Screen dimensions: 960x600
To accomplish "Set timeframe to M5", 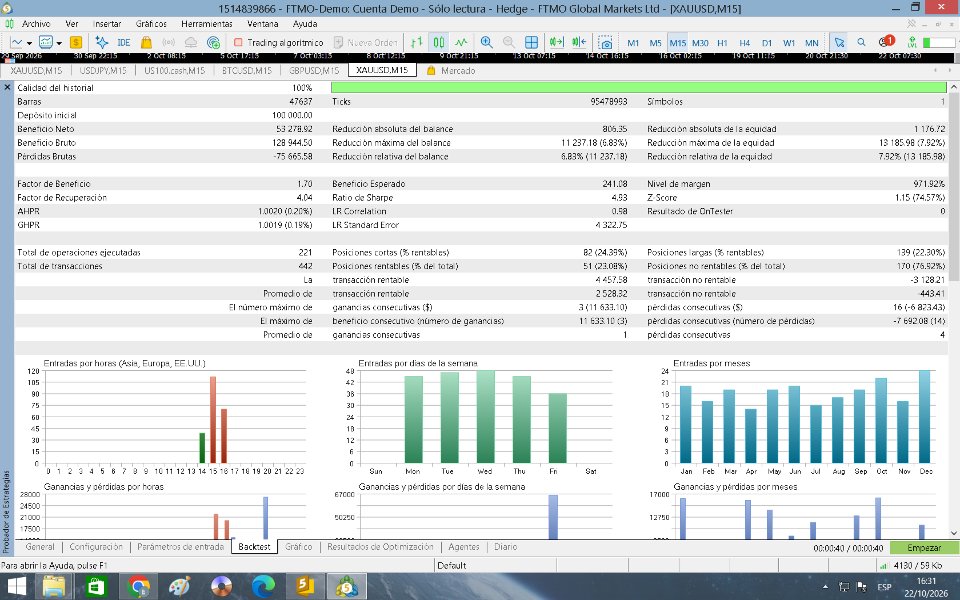I will [x=655, y=43].
